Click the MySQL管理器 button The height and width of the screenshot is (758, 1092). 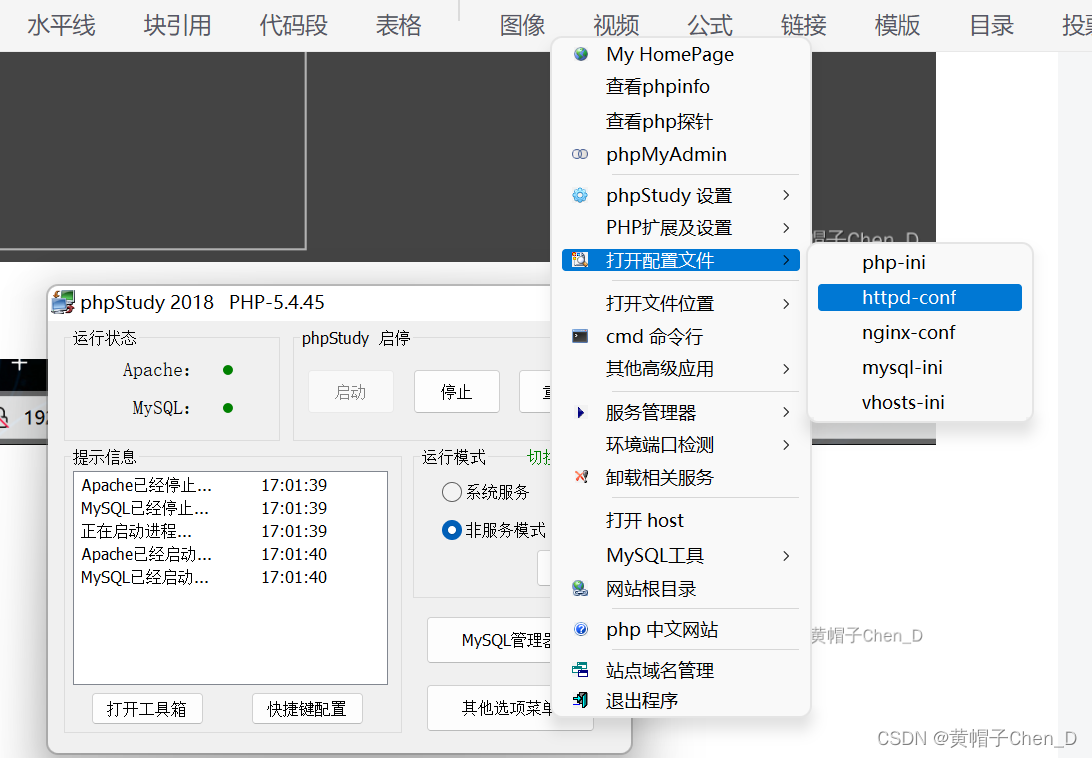[489, 640]
